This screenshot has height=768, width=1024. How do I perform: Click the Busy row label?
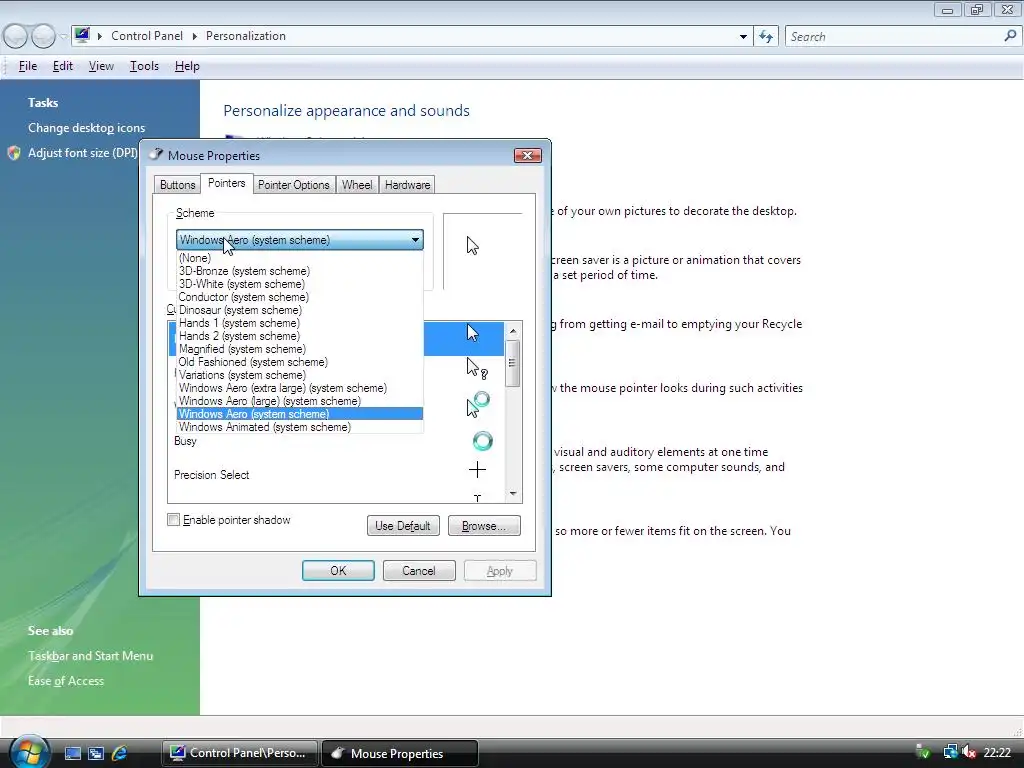pos(185,441)
